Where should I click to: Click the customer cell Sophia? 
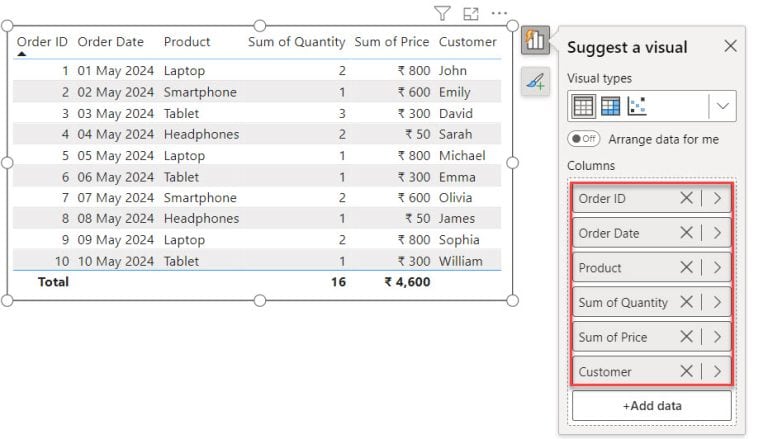(459, 240)
